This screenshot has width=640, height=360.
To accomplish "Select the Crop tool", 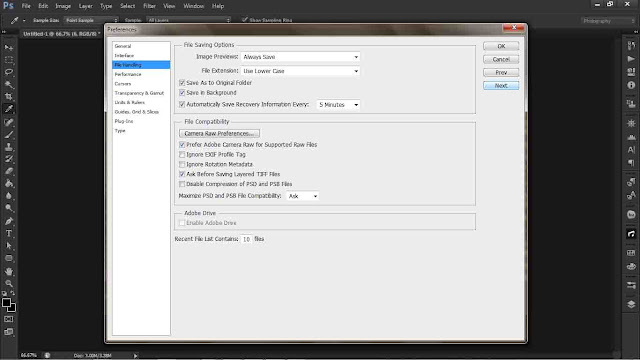I will [9, 97].
